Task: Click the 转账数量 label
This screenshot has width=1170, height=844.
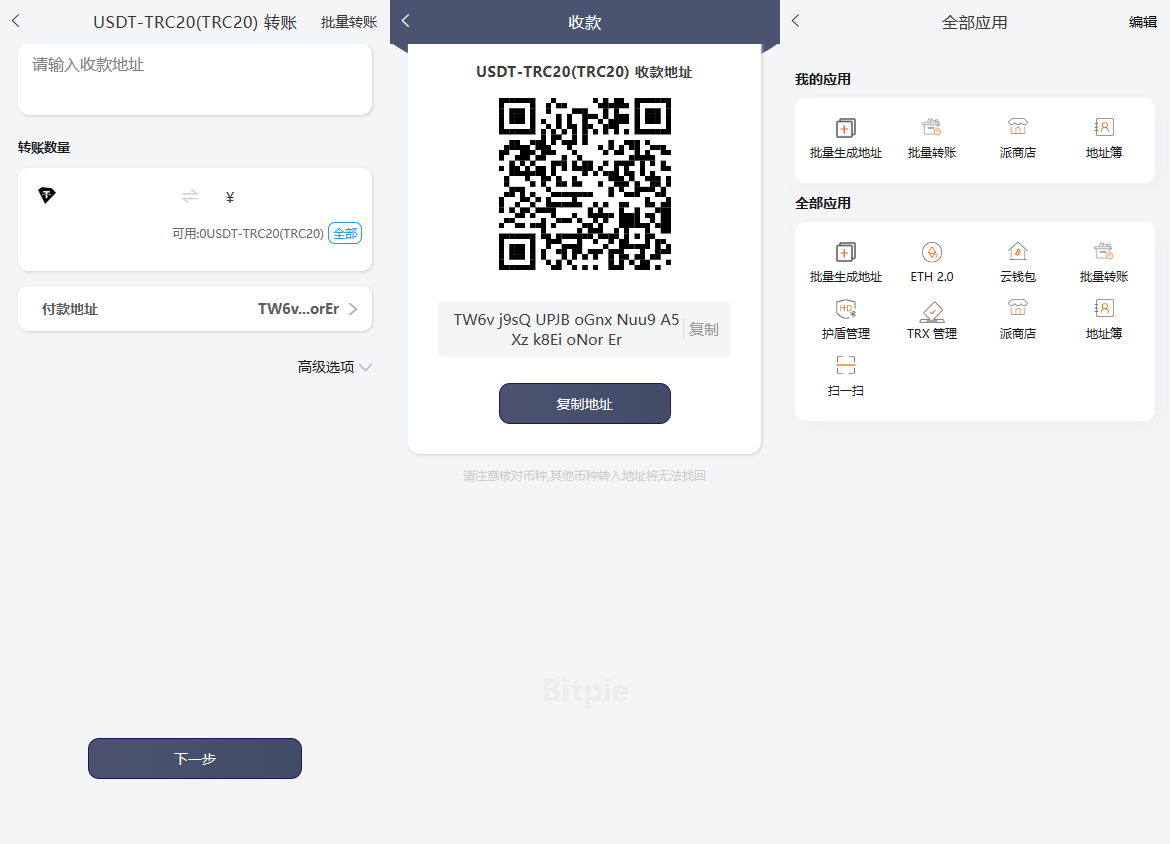Action: click(44, 148)
